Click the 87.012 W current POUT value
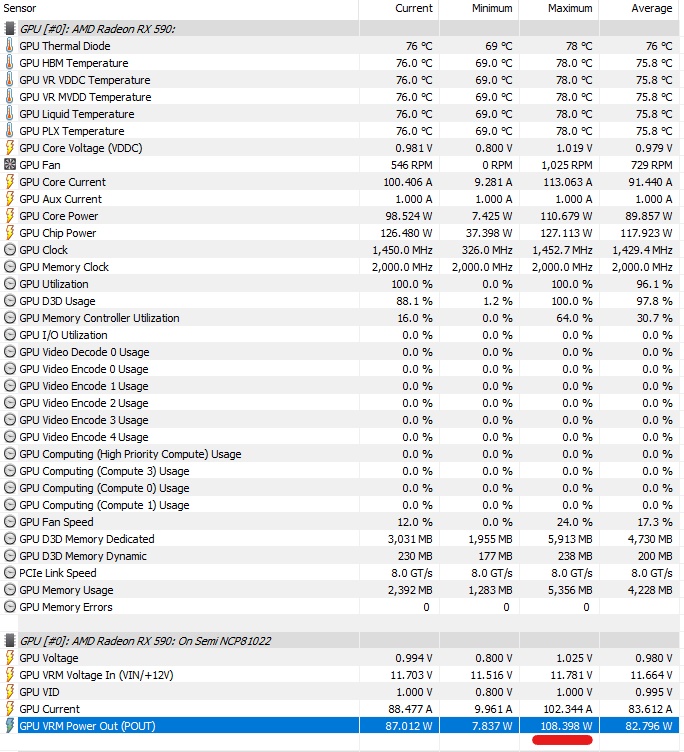Viewport: 684px width, 752px height. tap(409, 726)
